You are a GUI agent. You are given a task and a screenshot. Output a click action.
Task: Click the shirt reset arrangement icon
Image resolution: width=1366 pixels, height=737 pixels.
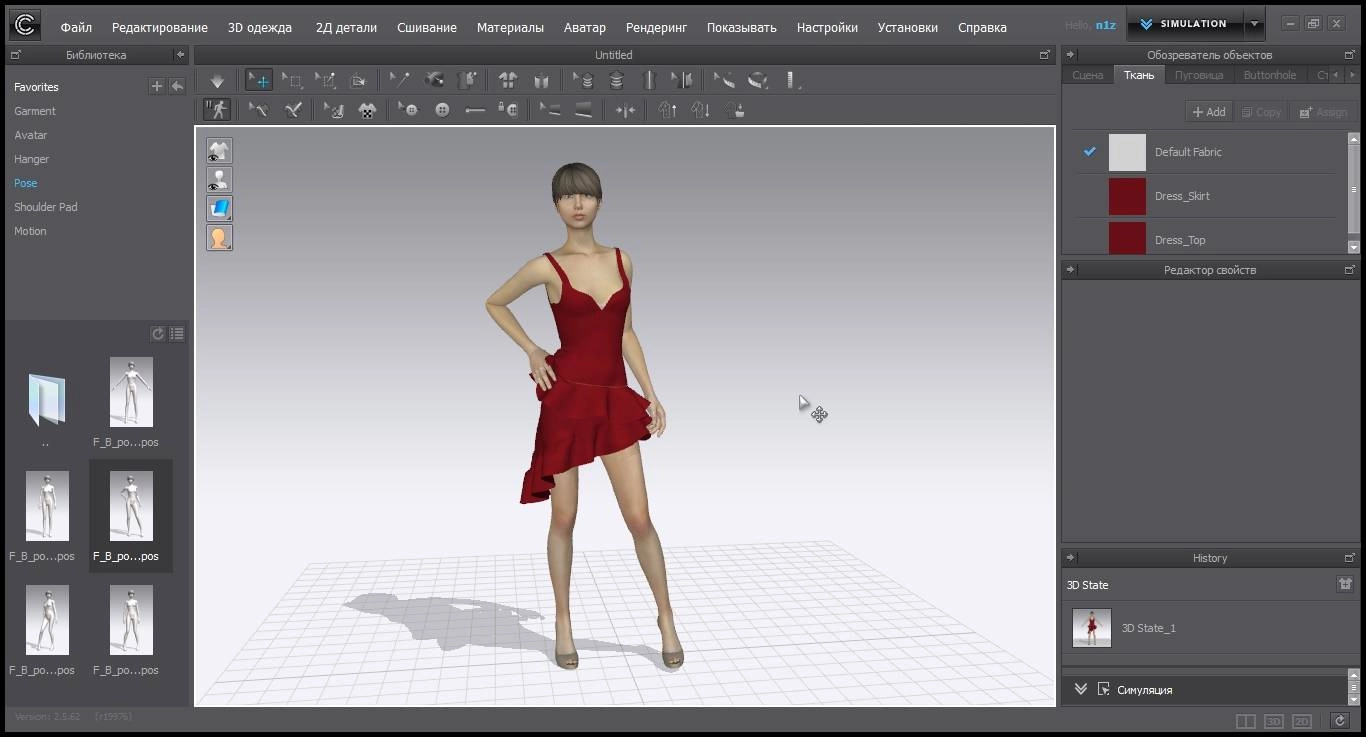pos(508,80)
